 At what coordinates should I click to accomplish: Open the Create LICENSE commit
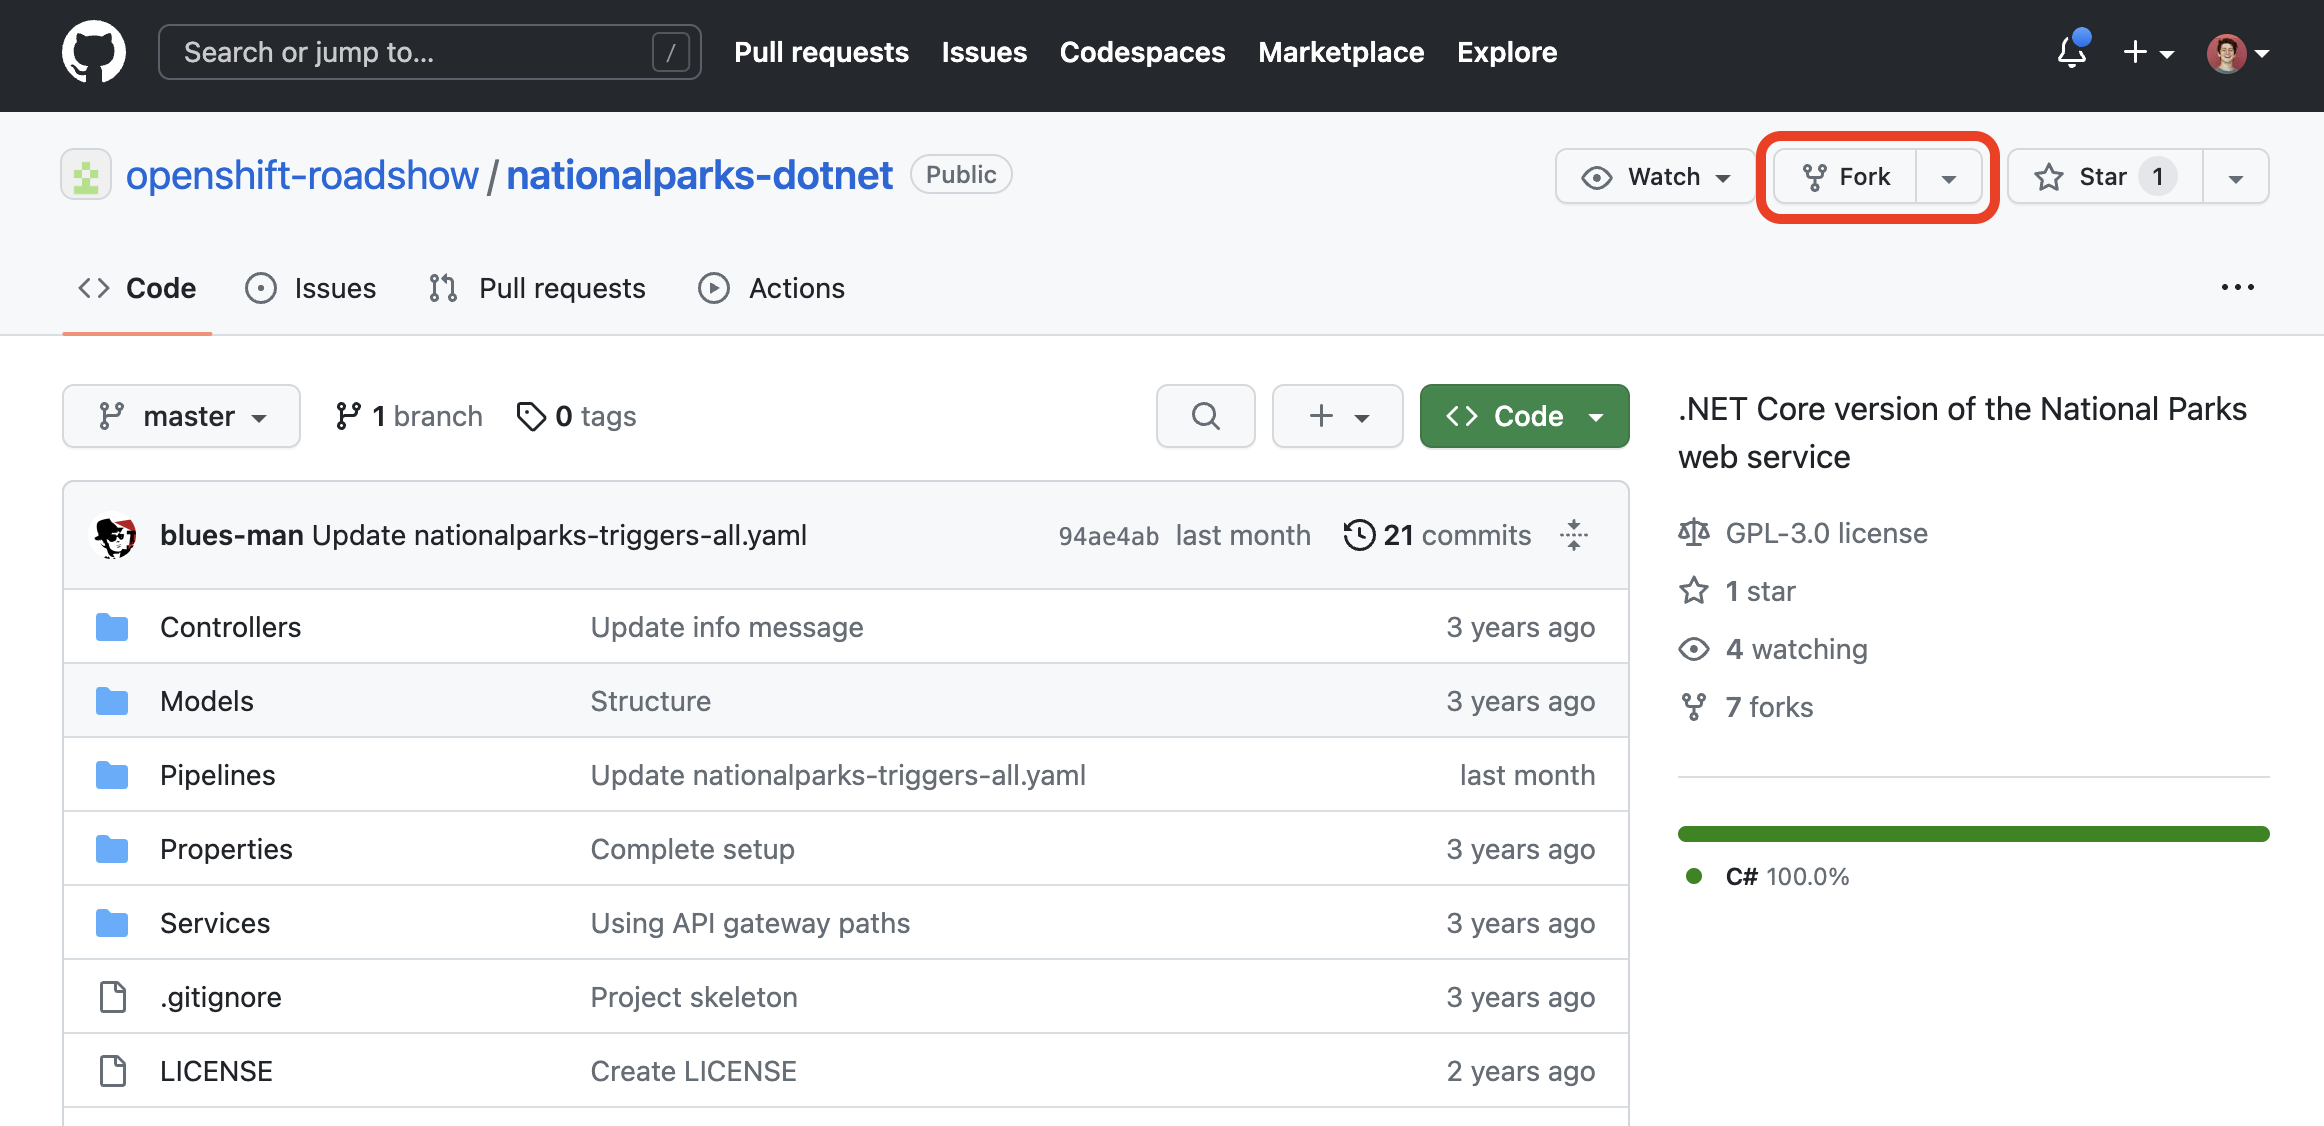[693, 1071]
